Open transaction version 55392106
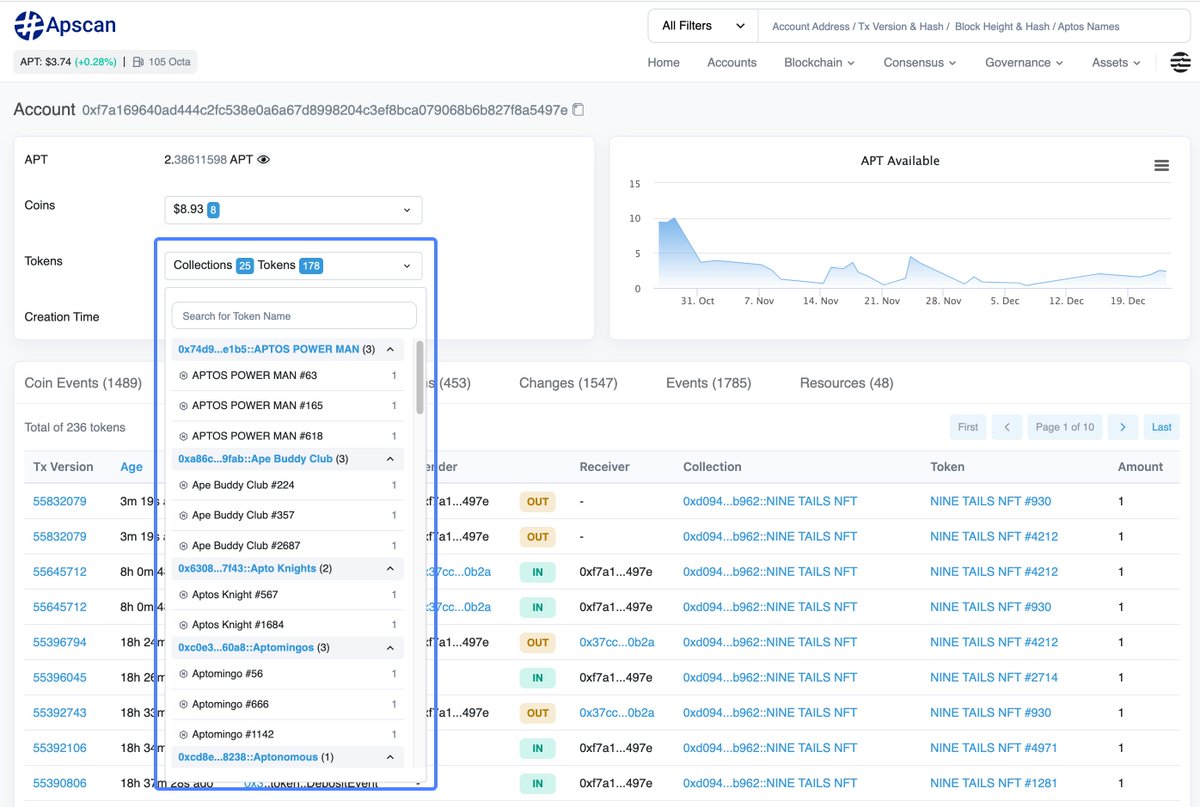 click(x=60, y=748)
